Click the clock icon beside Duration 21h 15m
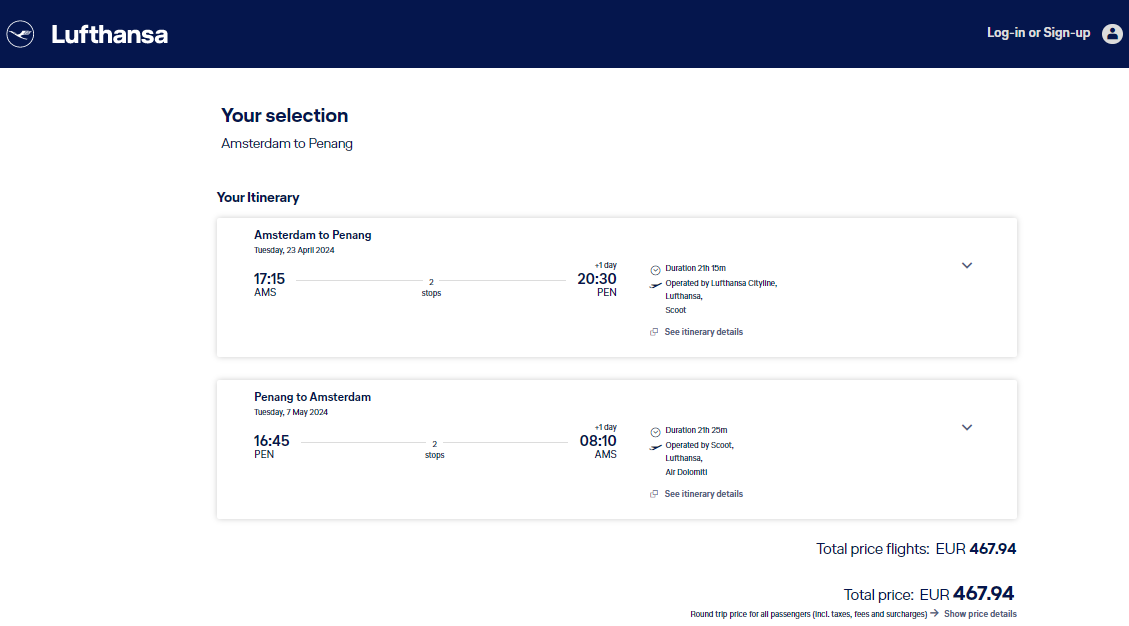Viewport: 1129px width, 626px height. pos(655,270)
